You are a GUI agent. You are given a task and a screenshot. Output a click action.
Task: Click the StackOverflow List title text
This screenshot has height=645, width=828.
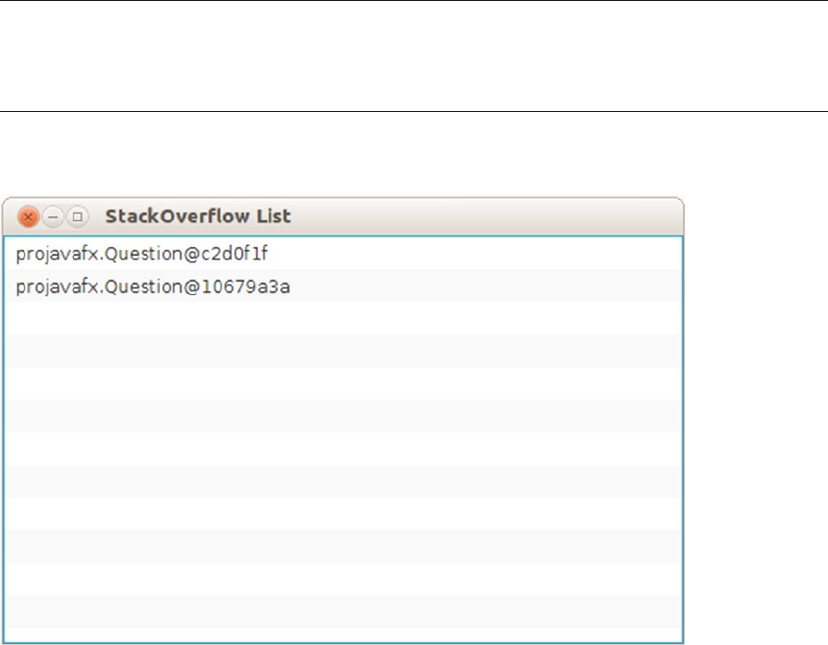198,216
